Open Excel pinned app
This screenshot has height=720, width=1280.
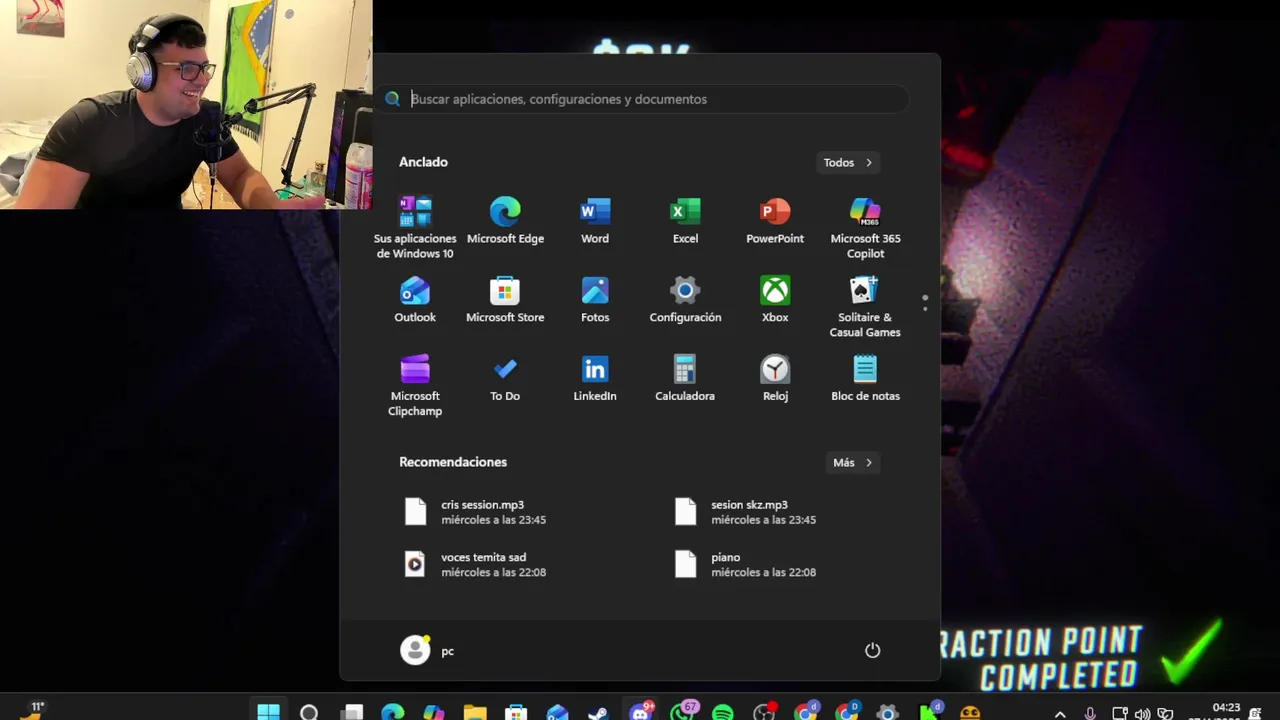click(685, 221)
